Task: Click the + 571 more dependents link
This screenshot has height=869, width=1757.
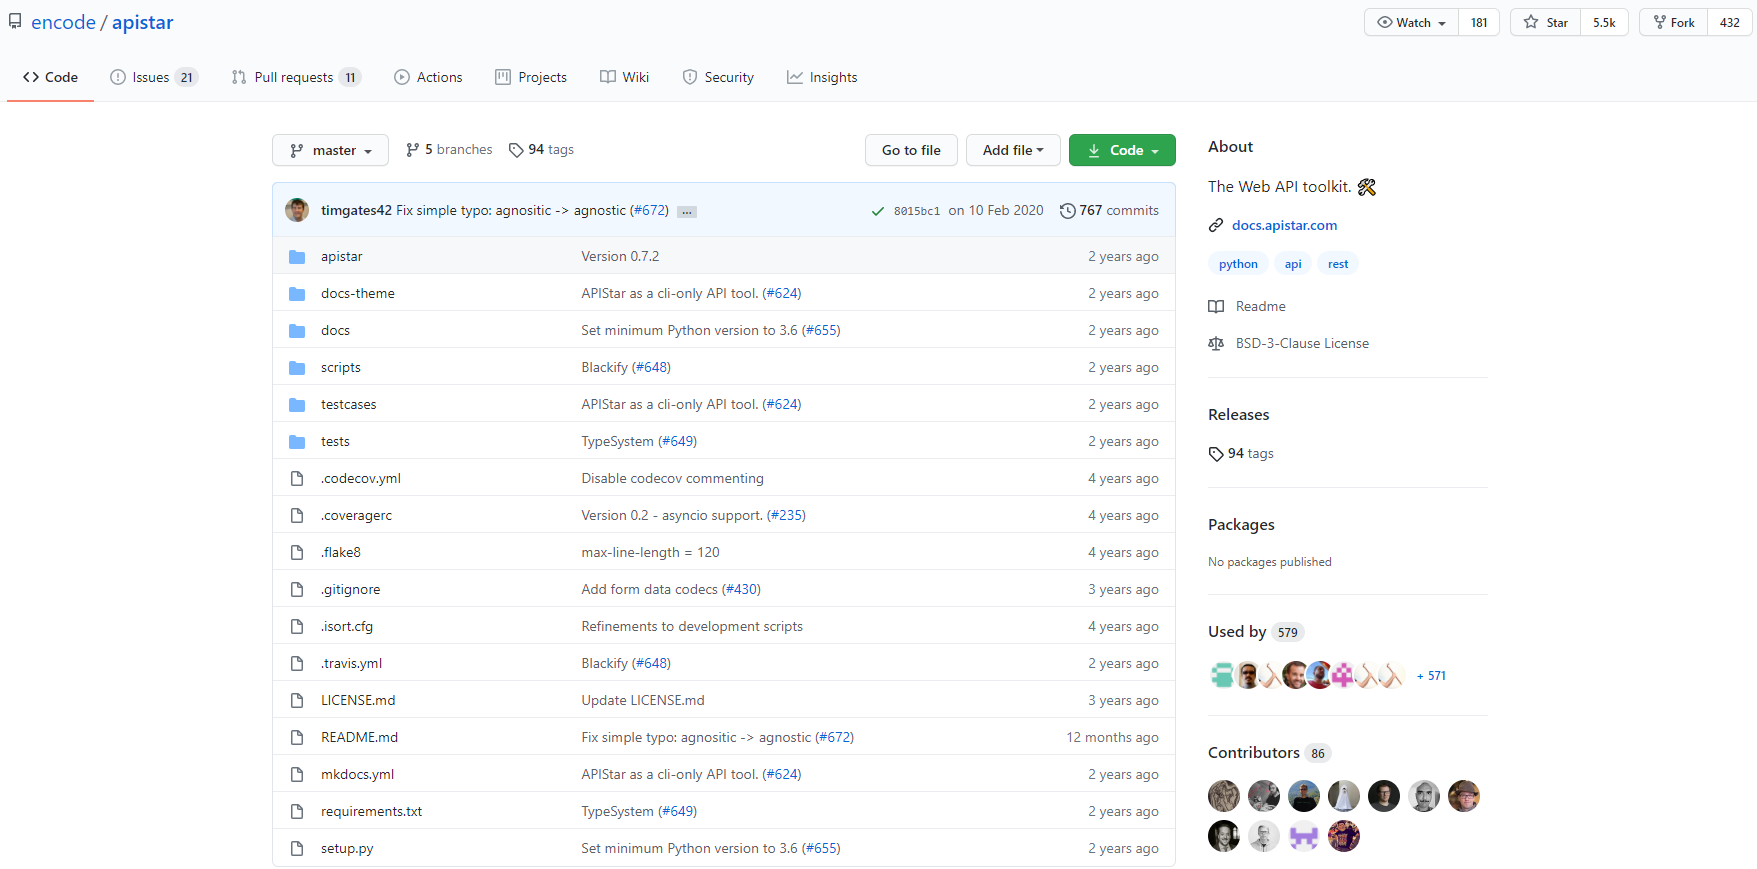Action: tap(1431, 676)
